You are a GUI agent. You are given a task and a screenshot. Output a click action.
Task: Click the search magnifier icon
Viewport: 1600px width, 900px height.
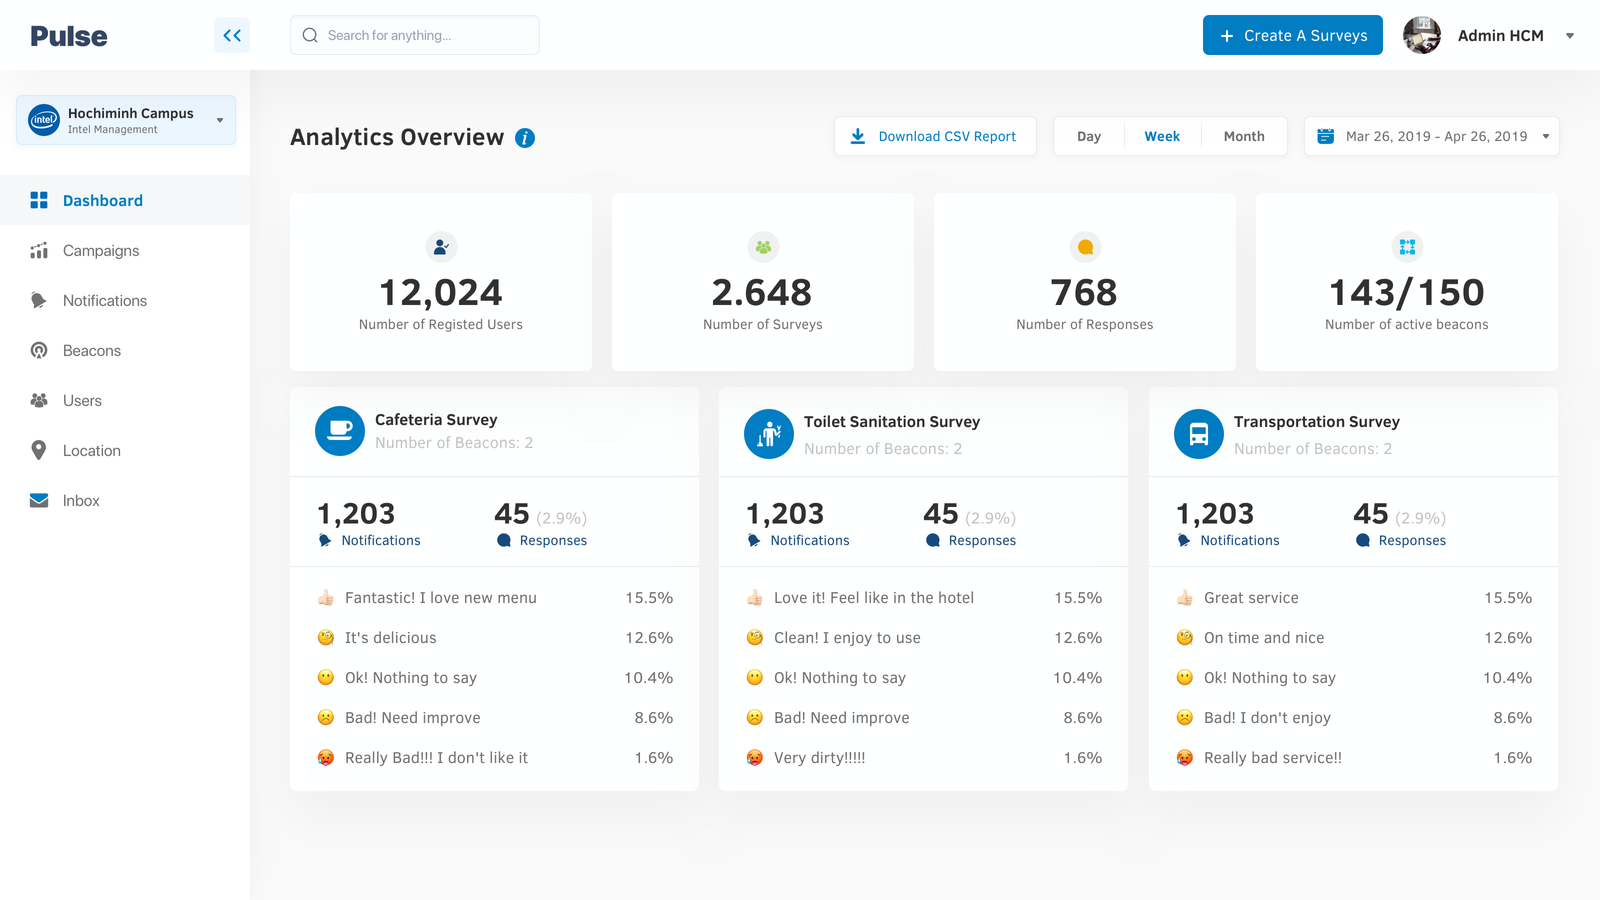(x=310, y=35)
